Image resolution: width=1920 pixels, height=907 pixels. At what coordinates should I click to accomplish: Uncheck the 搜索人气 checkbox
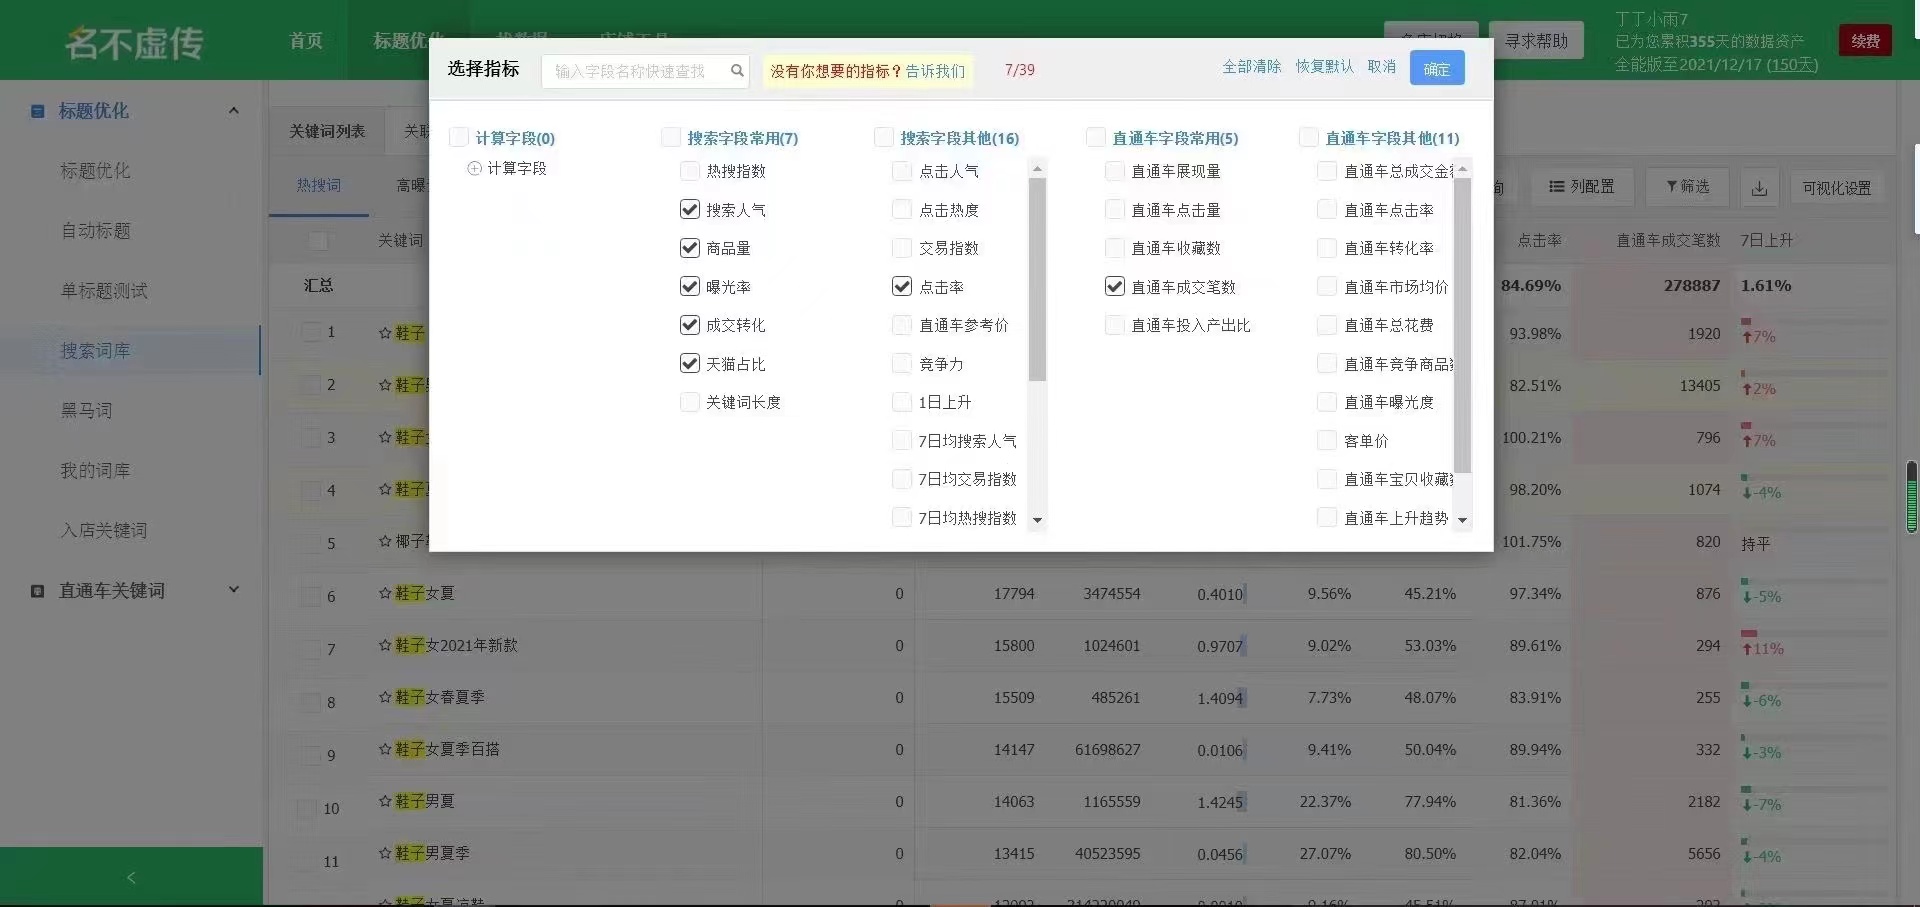tap(689, 210)
